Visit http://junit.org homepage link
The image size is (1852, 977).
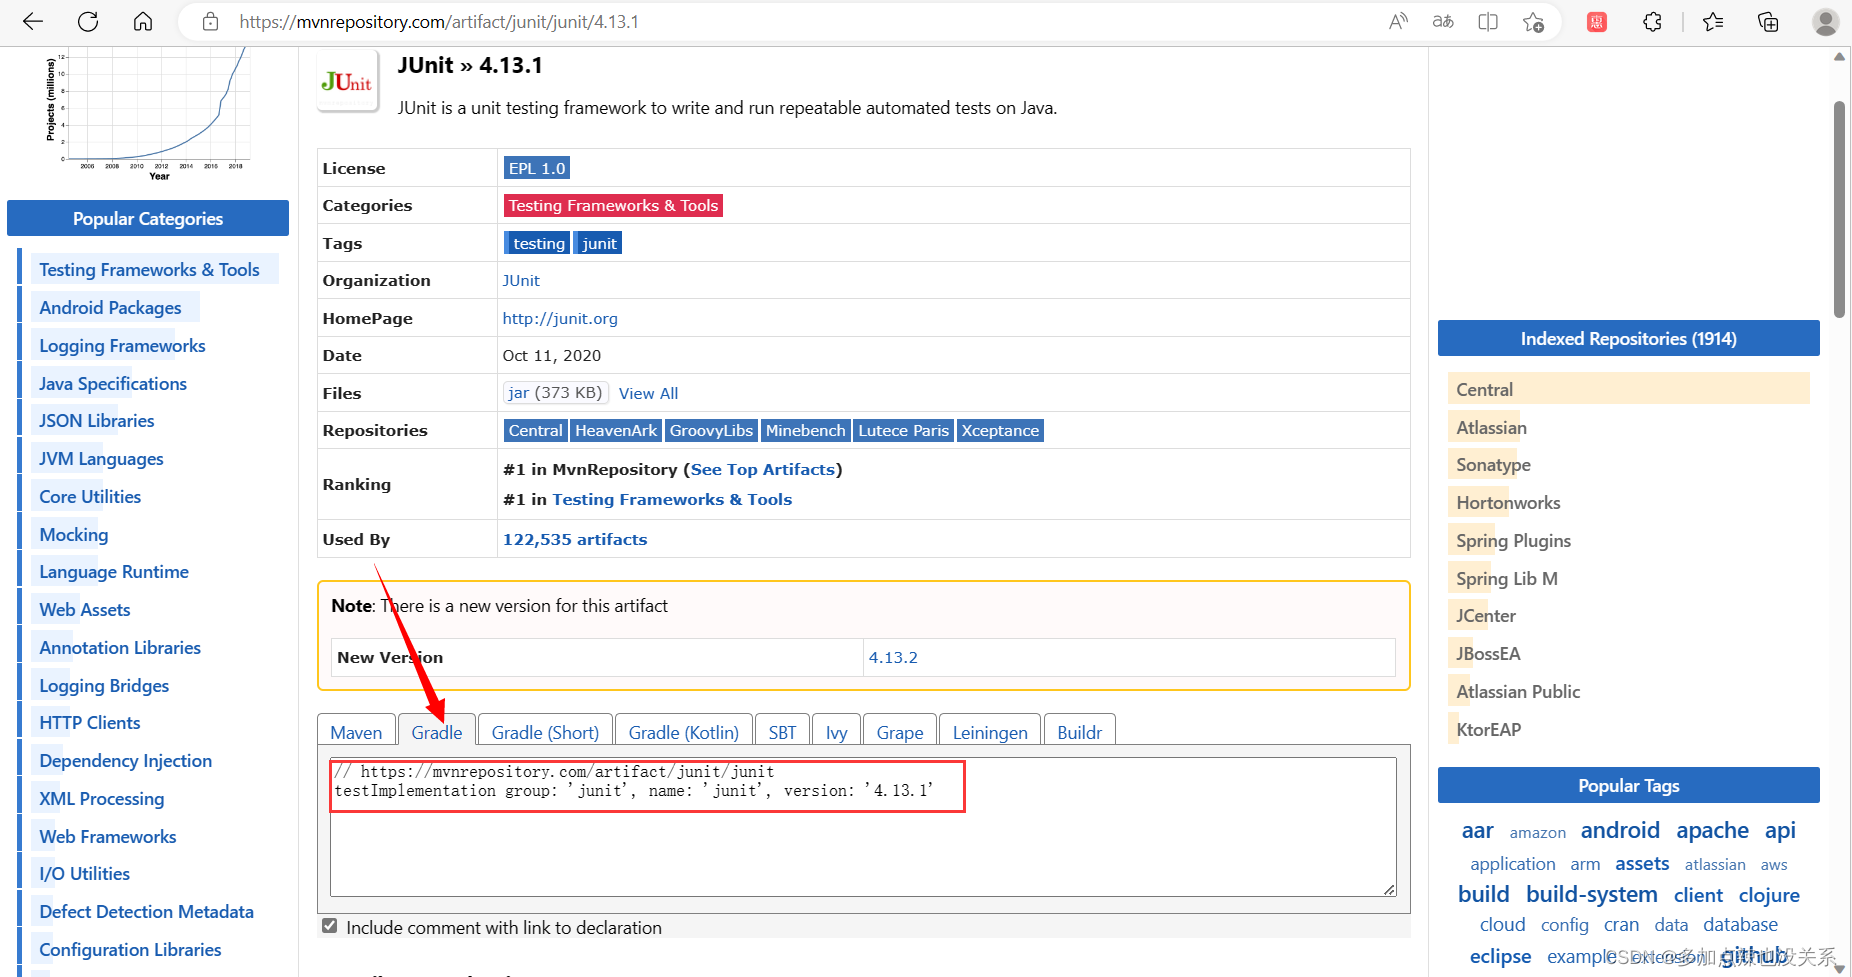560,318
